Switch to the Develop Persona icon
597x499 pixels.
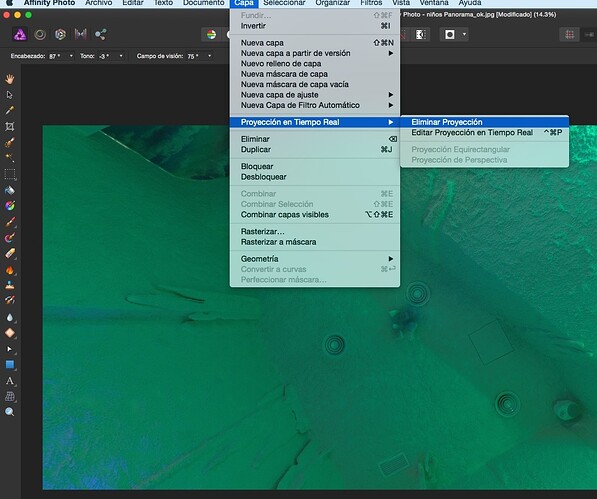(60, 35)
